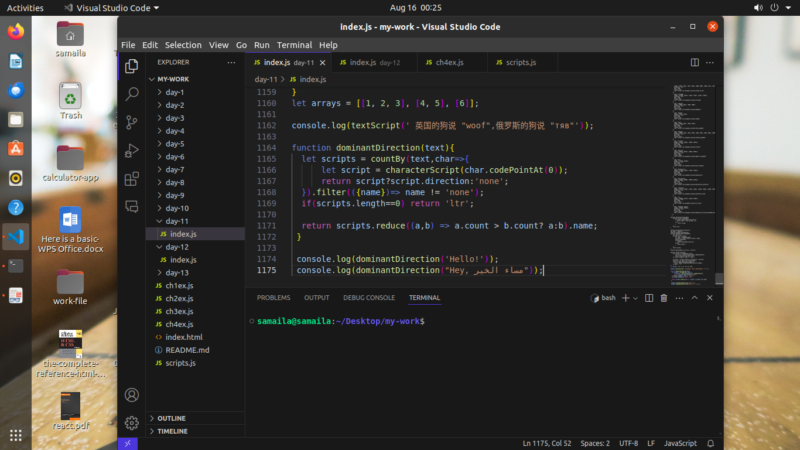Click the editor vertical scrollbar thumb
The height and width of the screenshot is (450, 800).
point(719,279)
